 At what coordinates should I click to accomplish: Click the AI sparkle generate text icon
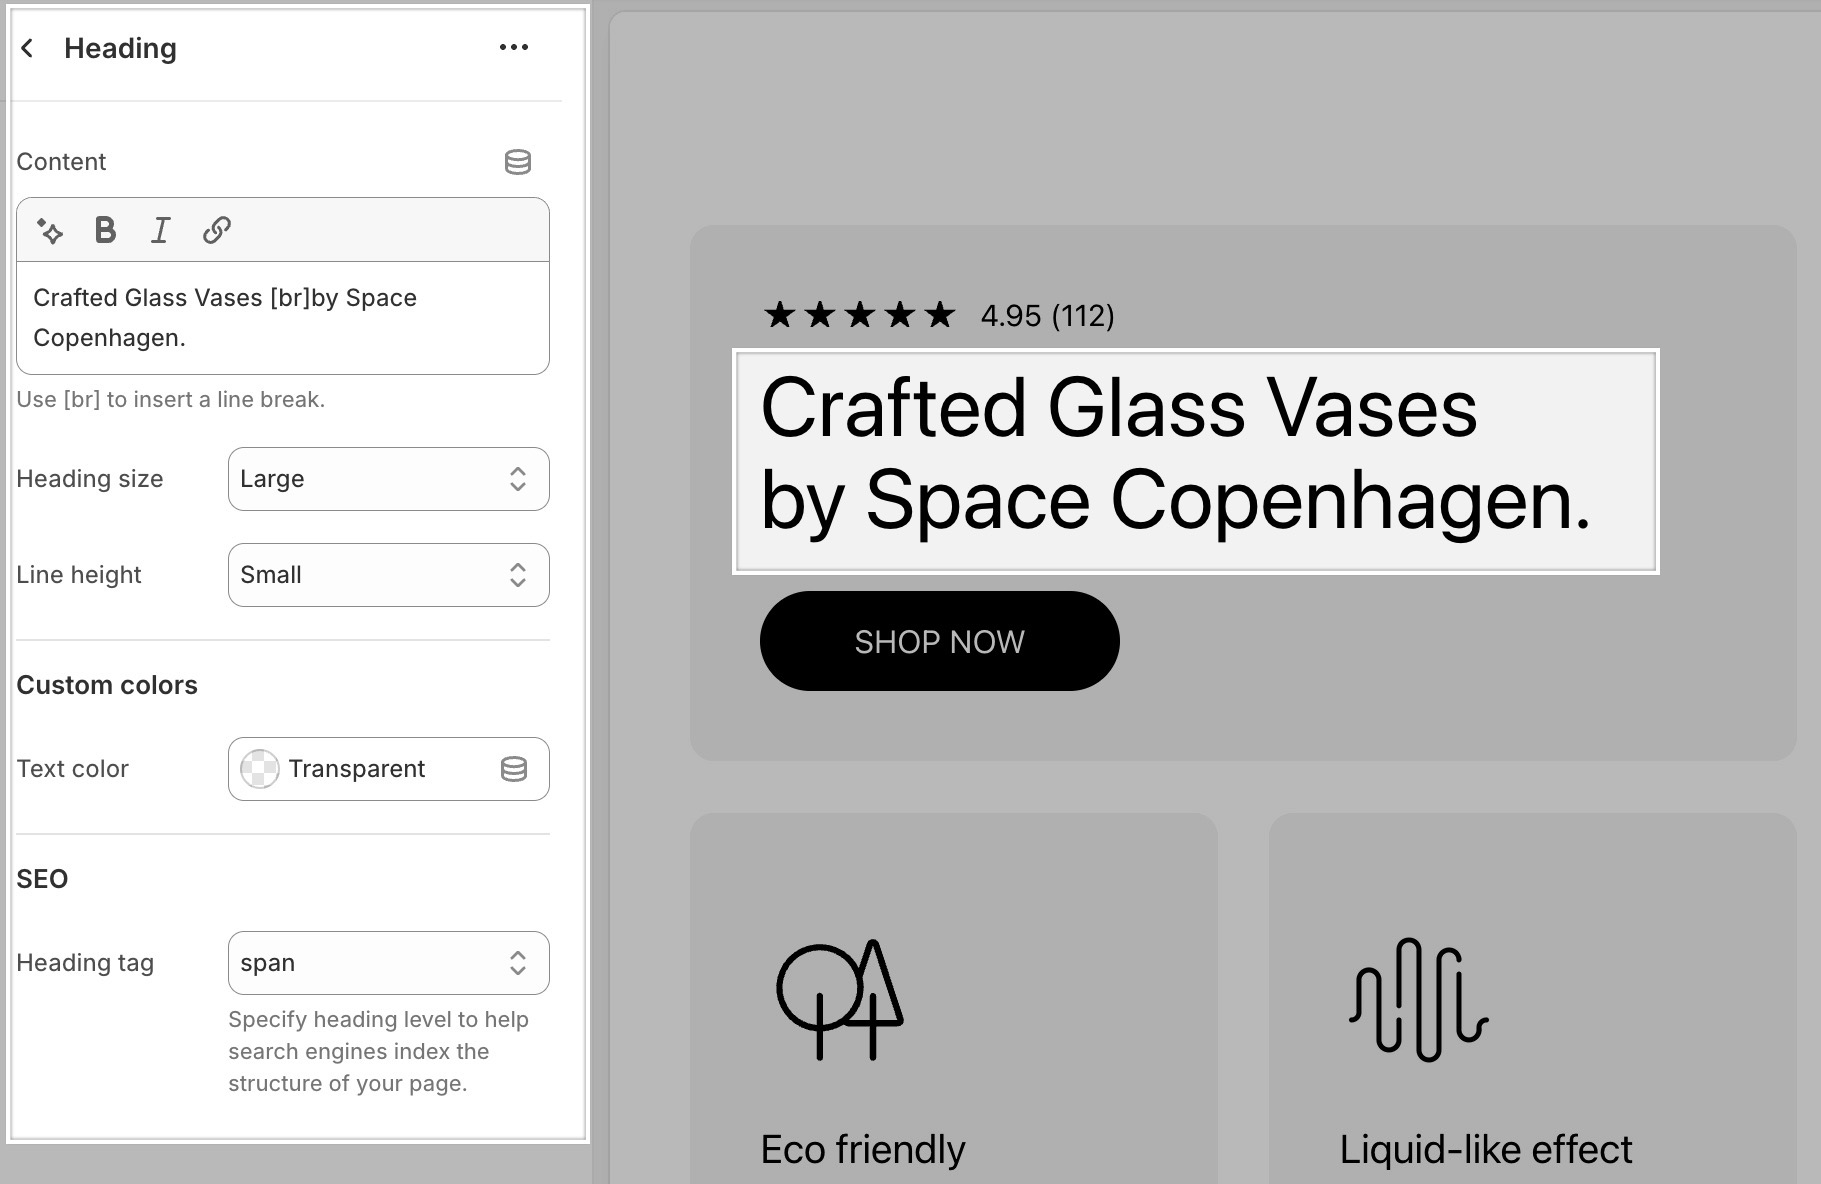click(x=50, y=231)
